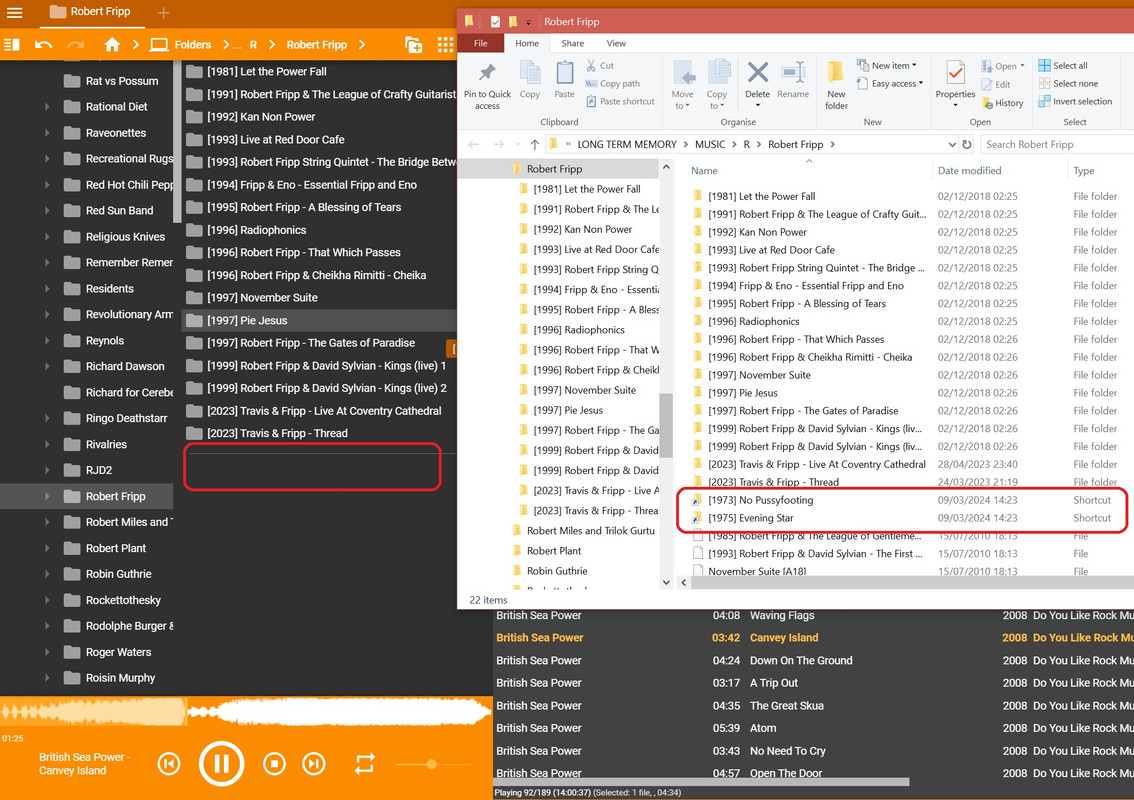Click Pin to Quick access in Explorer ribbon
This screenshot has height=800, width=1134.
[x=487, y=87]
